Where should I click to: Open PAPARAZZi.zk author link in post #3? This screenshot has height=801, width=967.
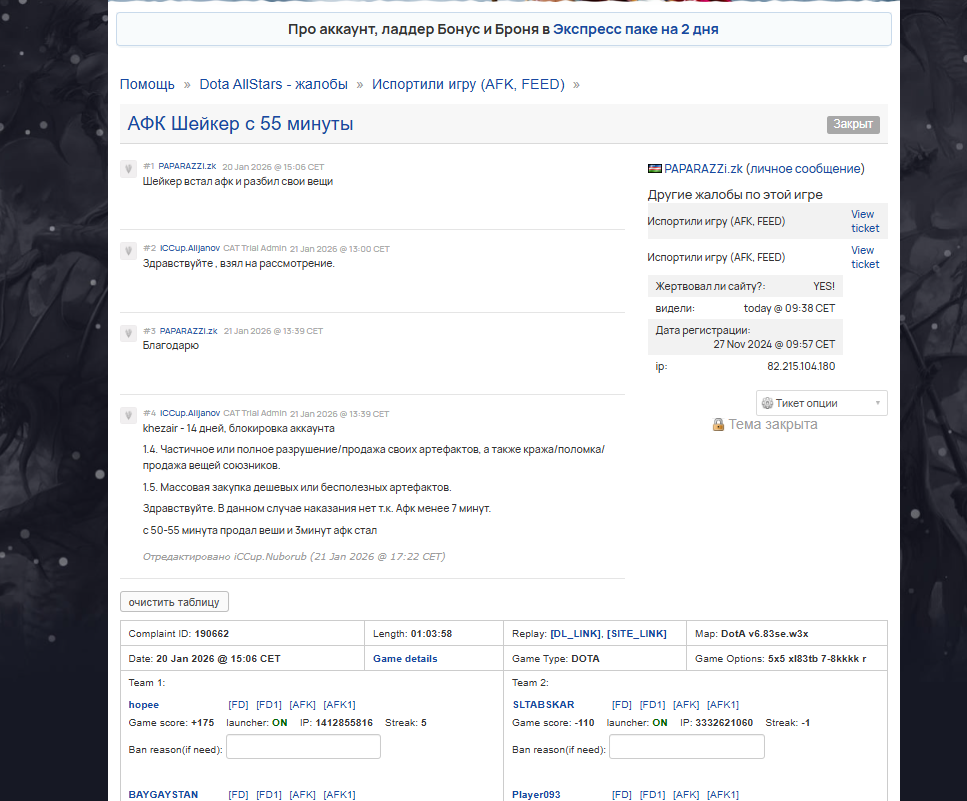pyautogui.click(x=189, y=331)
